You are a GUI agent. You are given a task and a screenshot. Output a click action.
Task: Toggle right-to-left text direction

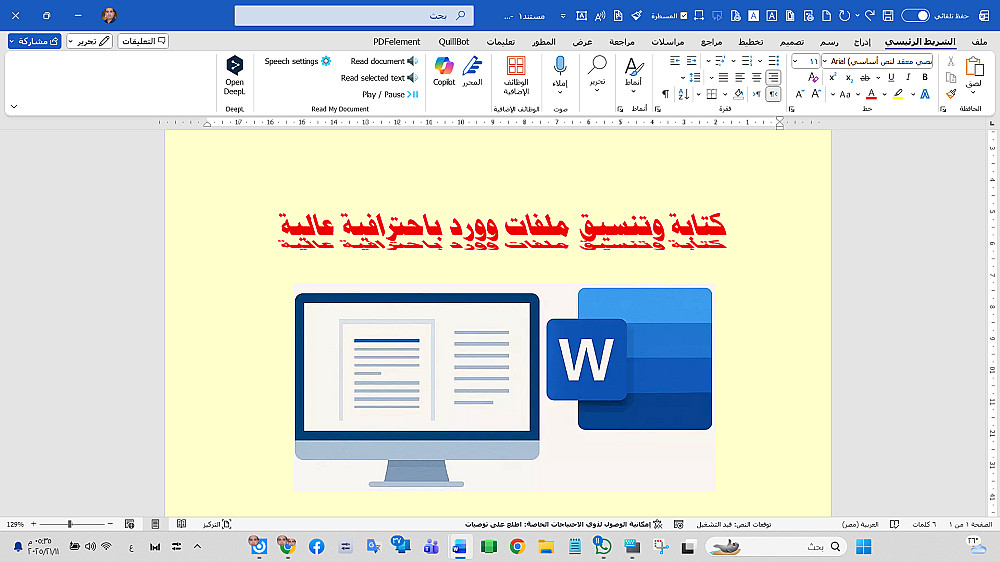tap(773, 94)
